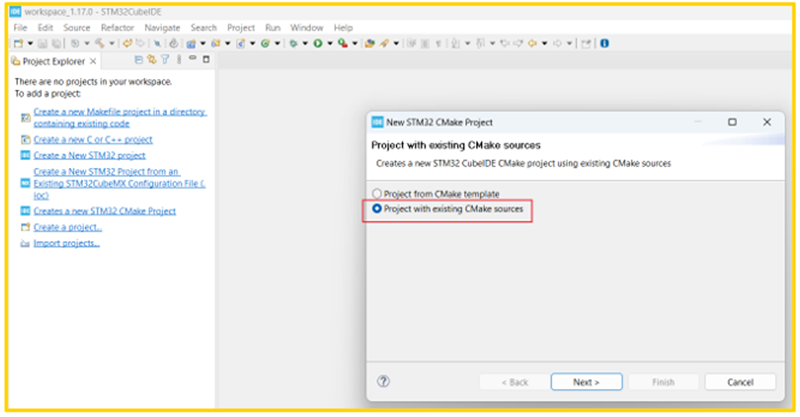Open the Run menu
This screenshot has height=417, width=800.
point(273,28)
